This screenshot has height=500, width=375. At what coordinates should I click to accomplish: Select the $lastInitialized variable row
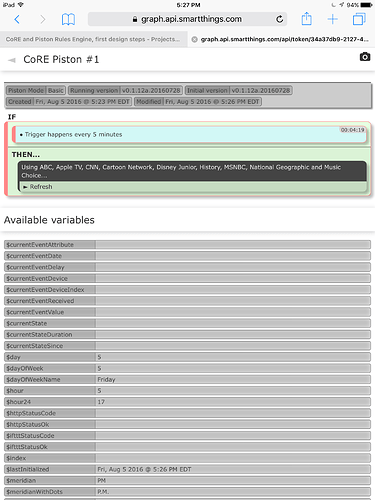(x=187, y=469)
